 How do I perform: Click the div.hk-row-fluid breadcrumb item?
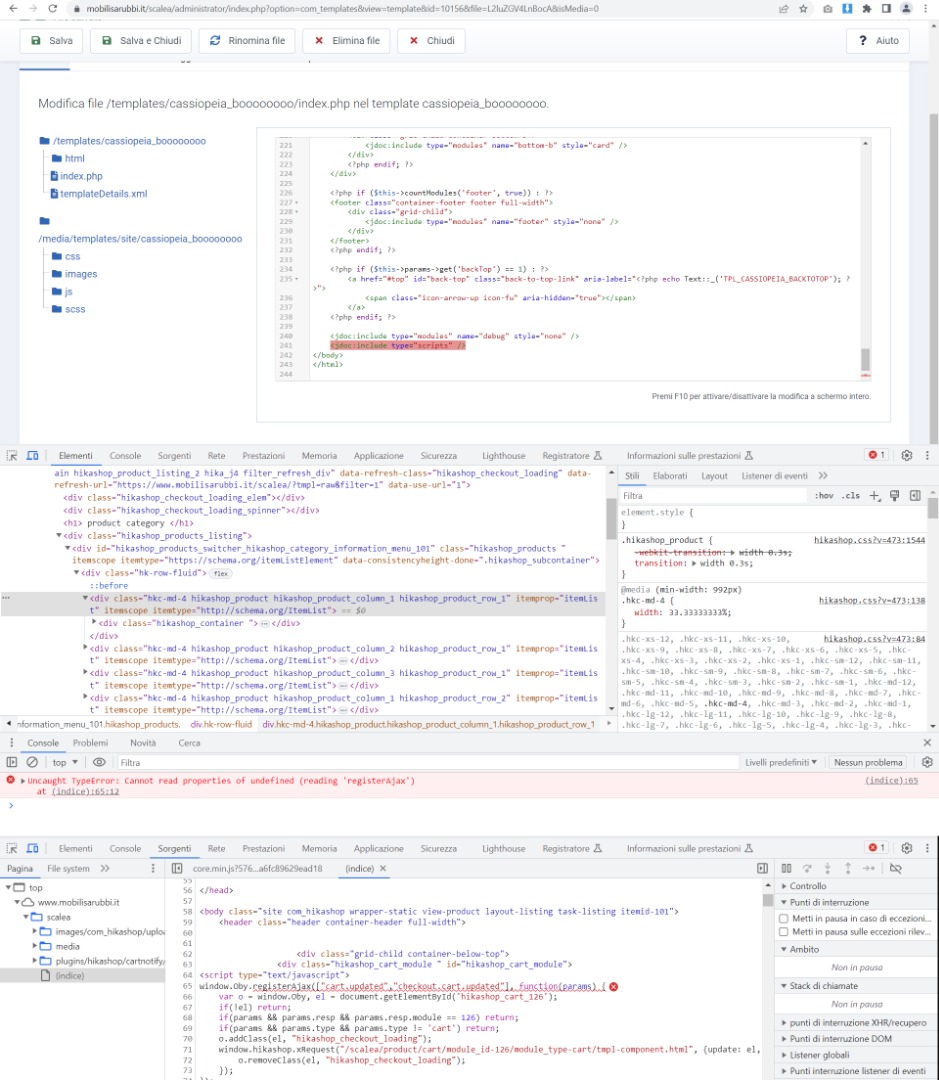[x=221, y=724]
